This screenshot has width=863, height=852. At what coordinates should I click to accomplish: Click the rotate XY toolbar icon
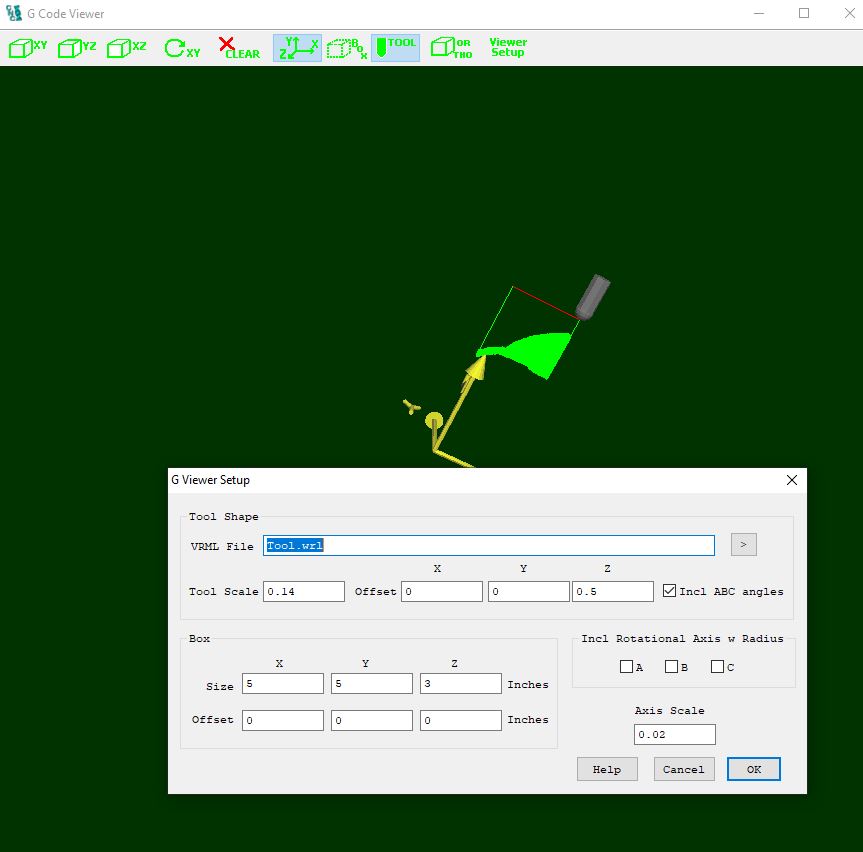pos(182,48)
